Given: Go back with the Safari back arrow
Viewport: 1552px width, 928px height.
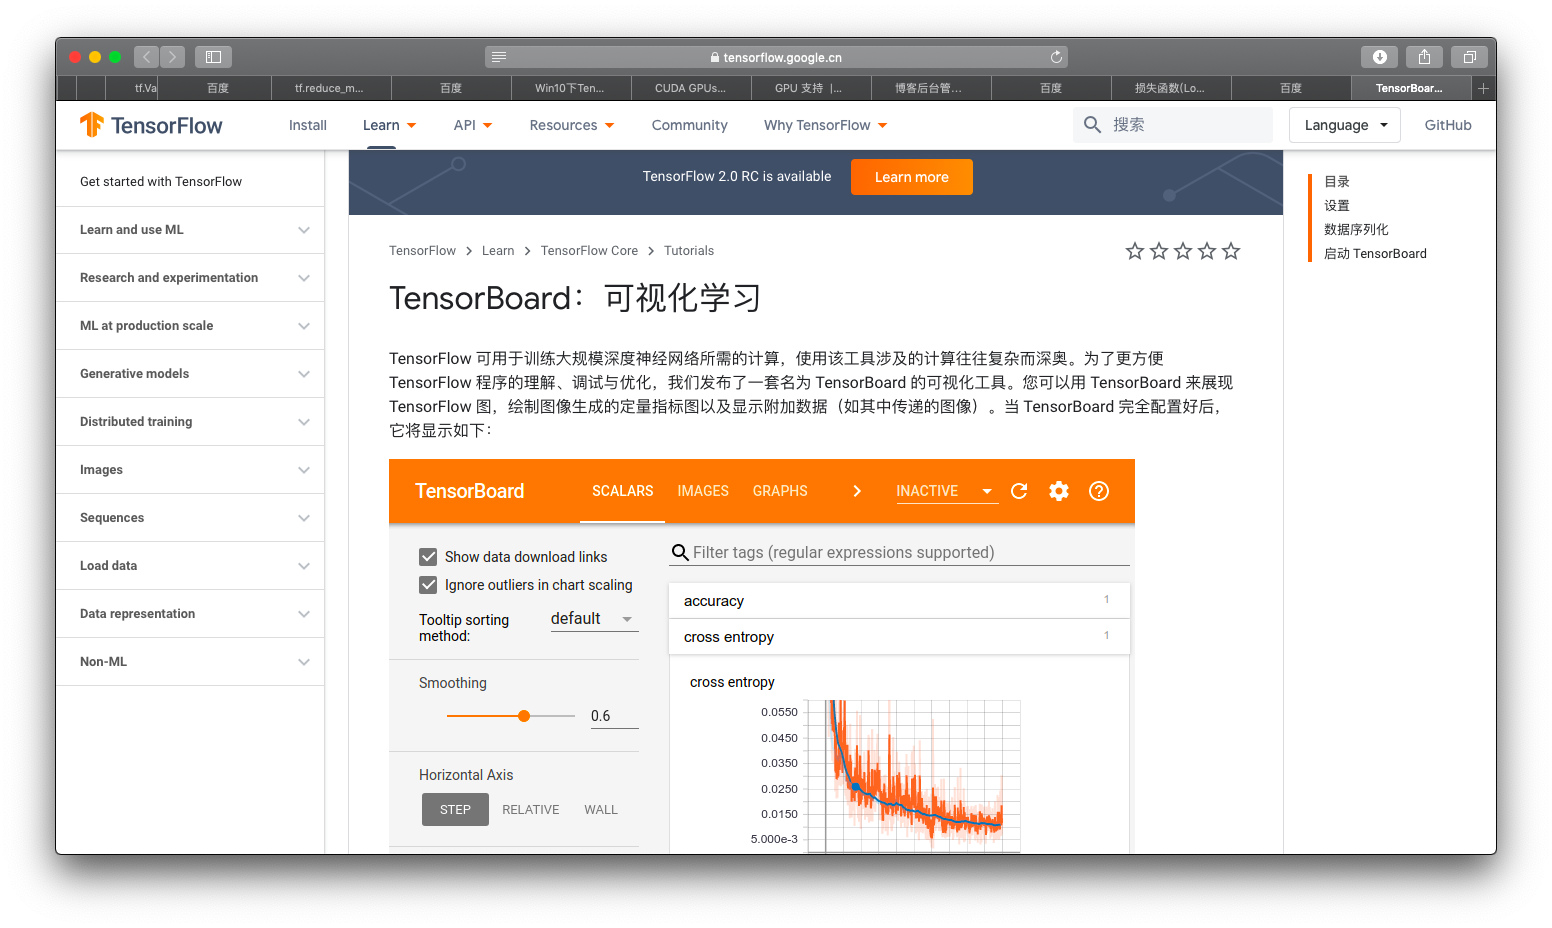Looking at the screenshot, I should [x=146, y=57].
